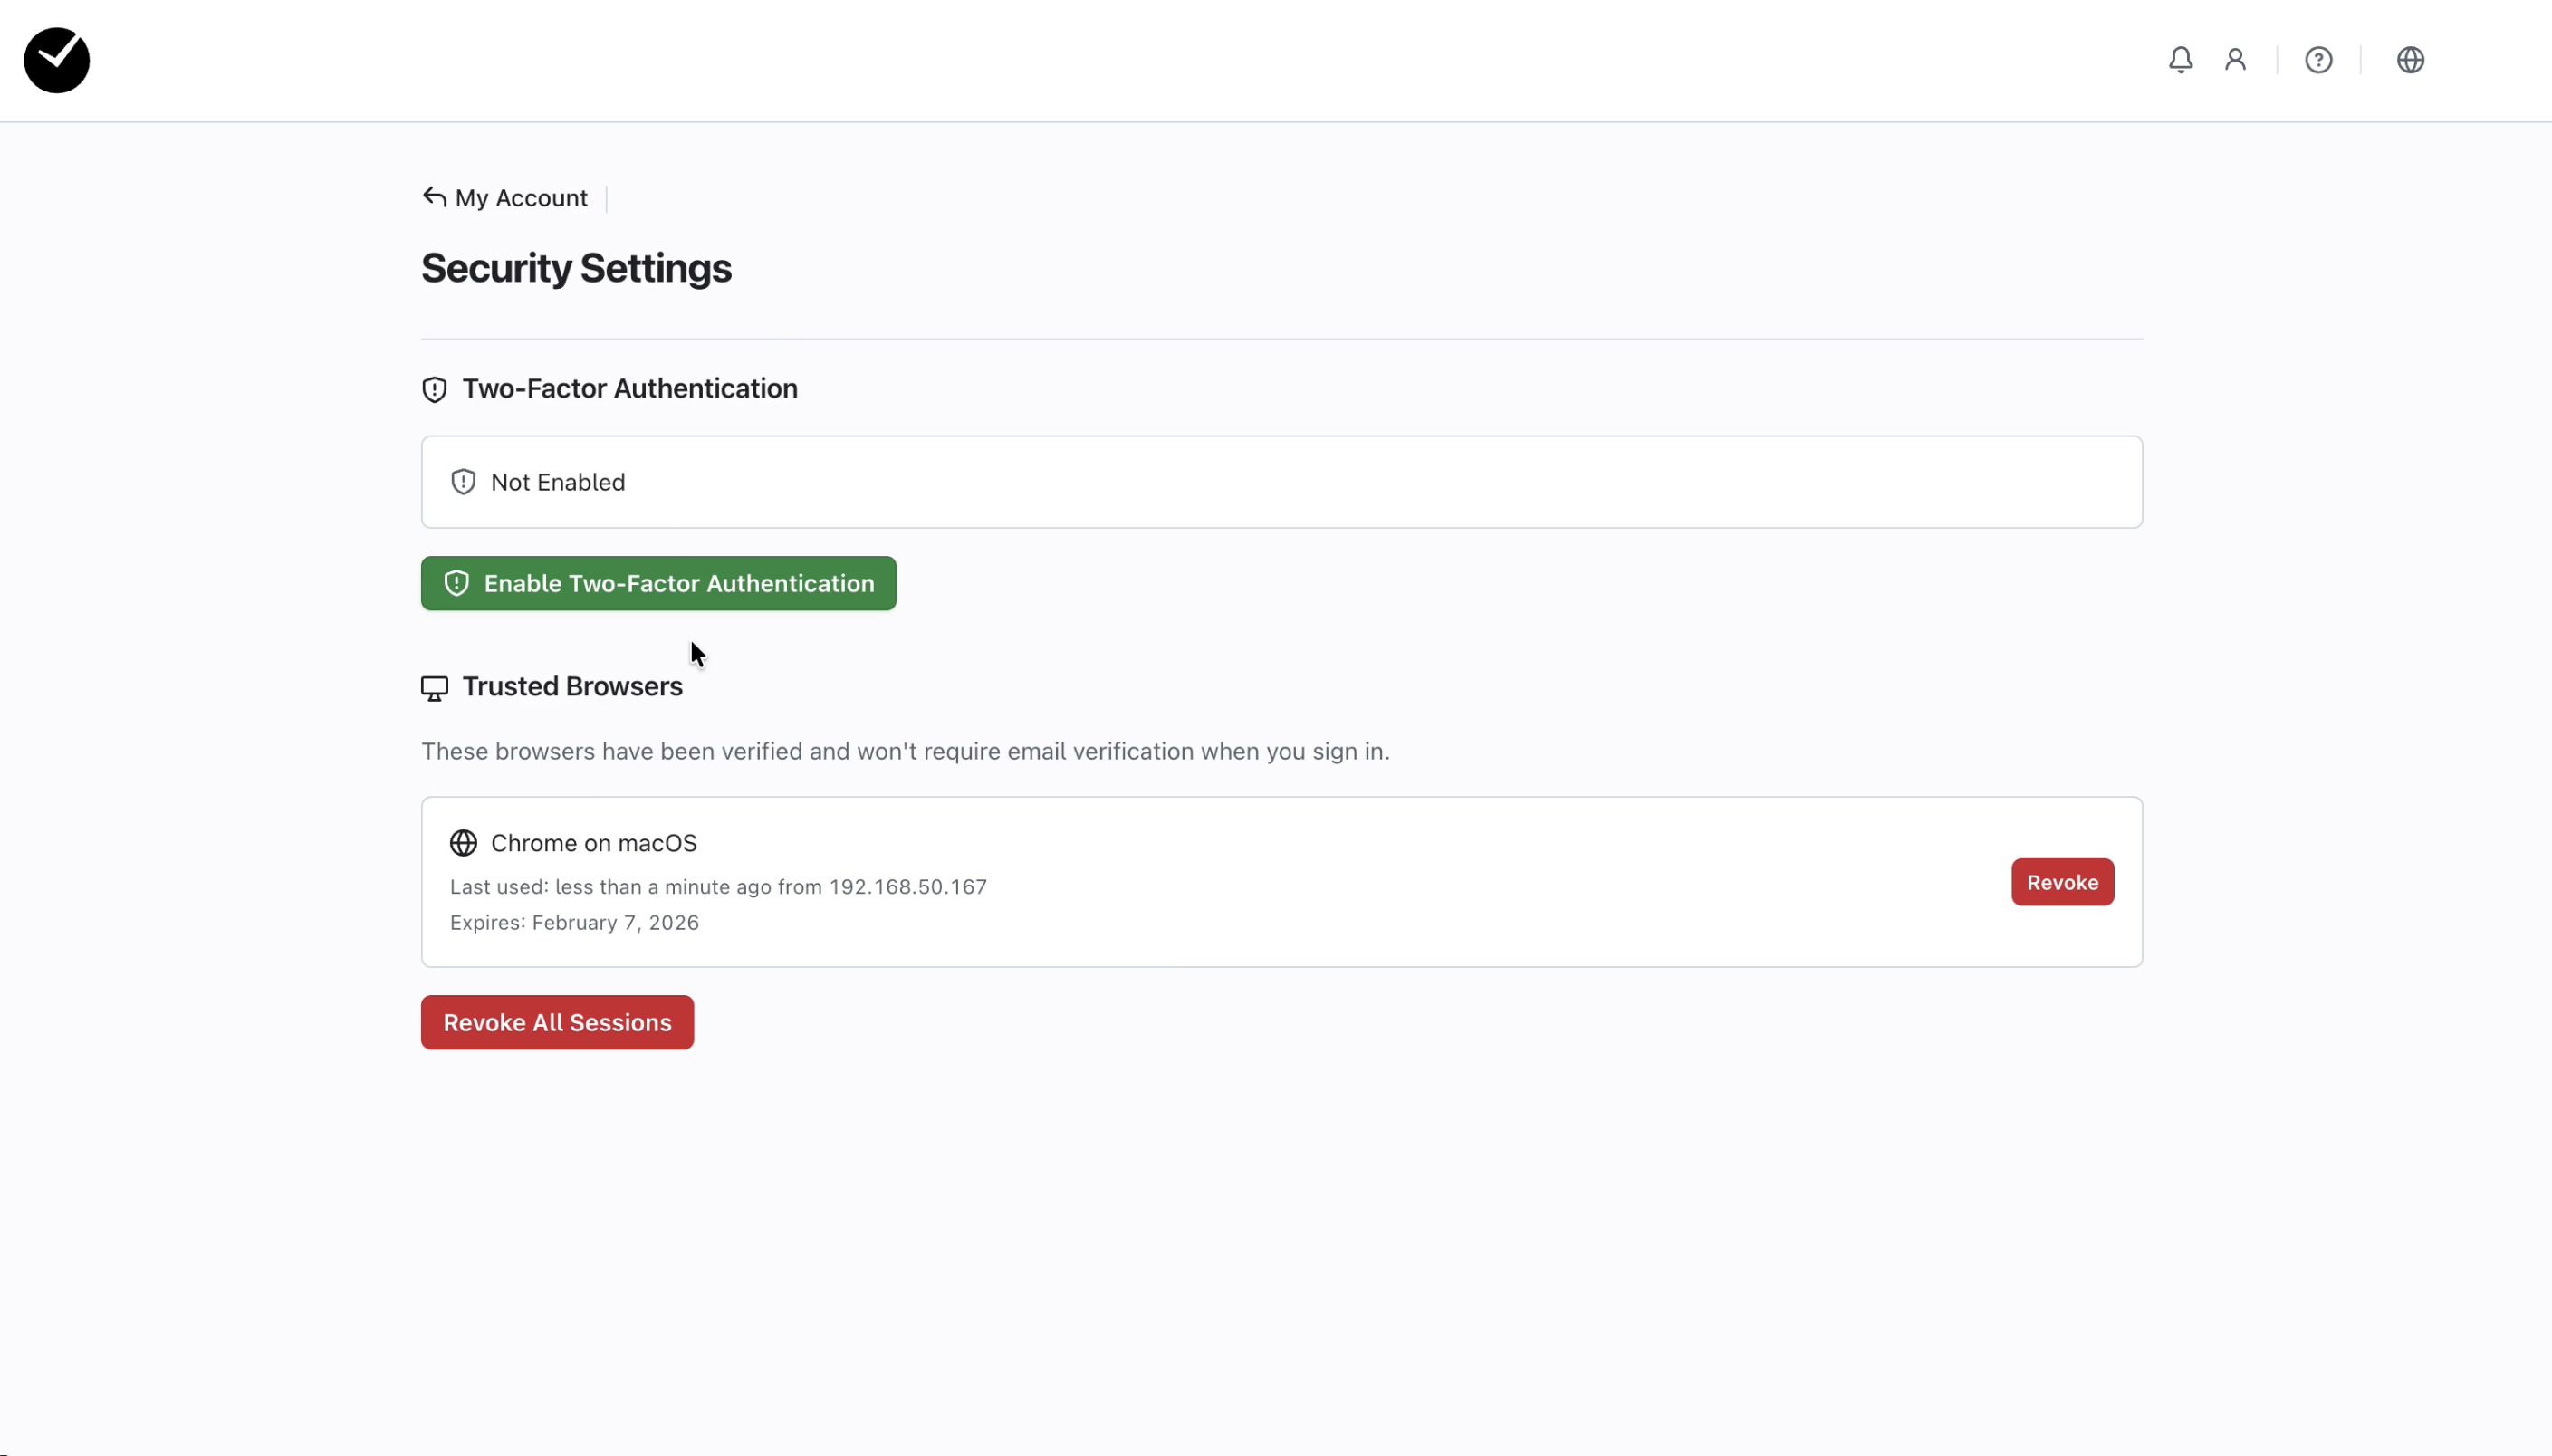The height and width of the screenshot is (1456, 2552).
Task: Go back to My Account
Action: click(520, 198)
